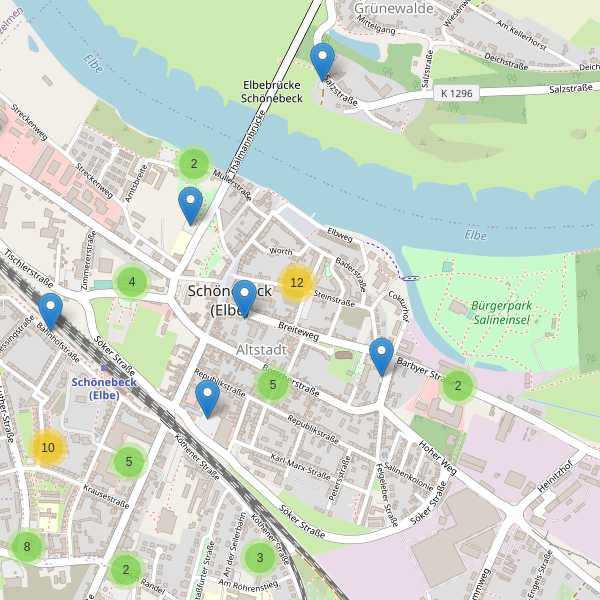Click the Schönebeck (Elbe) train station label
This screenshot has width=600, height=600.
point(104,388)
